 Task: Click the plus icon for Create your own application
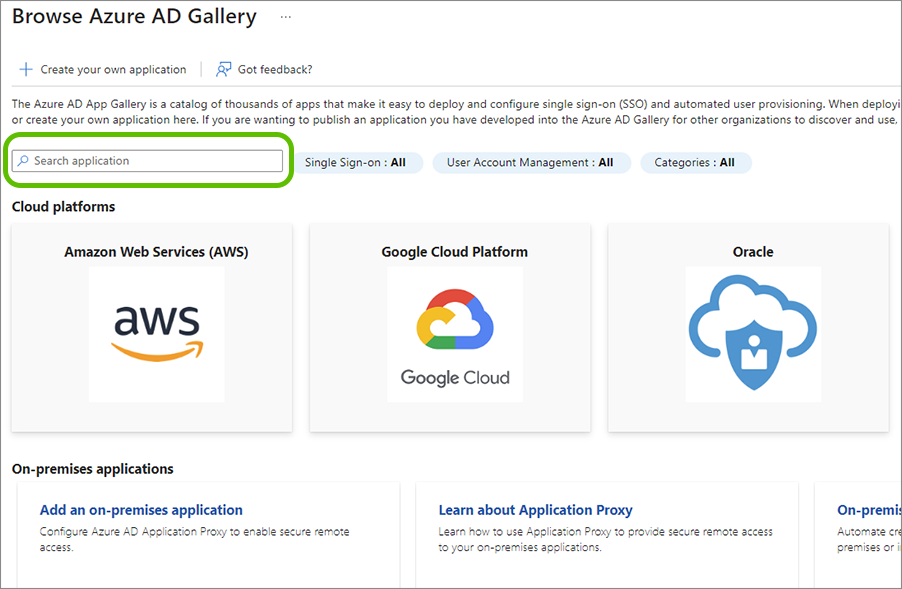(26, 70)
